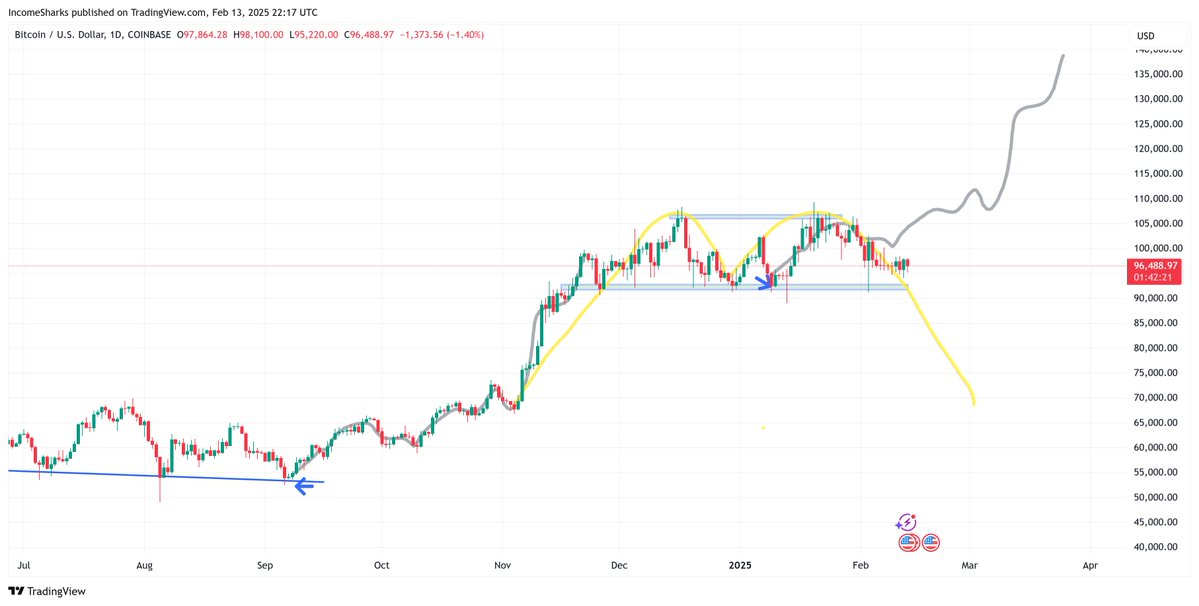Open the USD currency selector
Image resolution: width=1199 pixels, height=606 pixels.
click(1146, 36)
